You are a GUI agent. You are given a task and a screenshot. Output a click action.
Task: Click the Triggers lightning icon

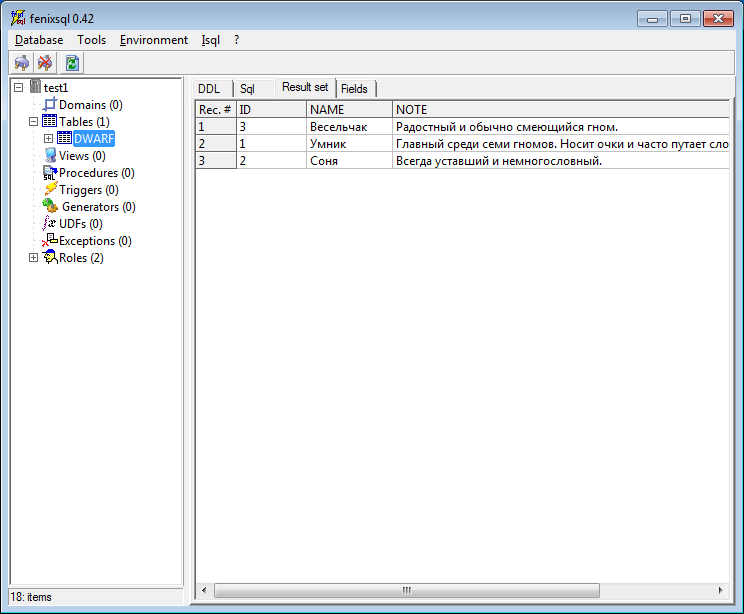coord(50,190)
